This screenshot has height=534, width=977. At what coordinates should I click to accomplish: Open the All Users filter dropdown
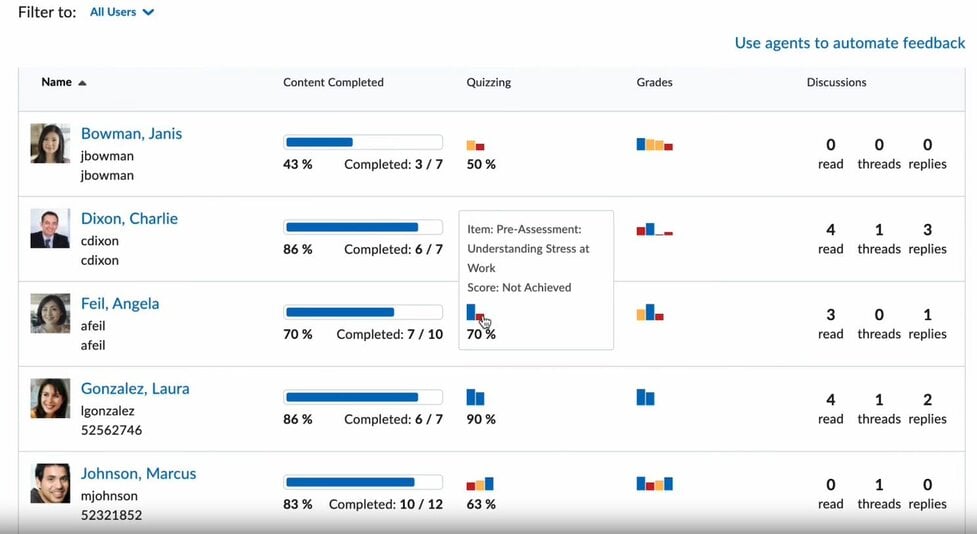122,13
